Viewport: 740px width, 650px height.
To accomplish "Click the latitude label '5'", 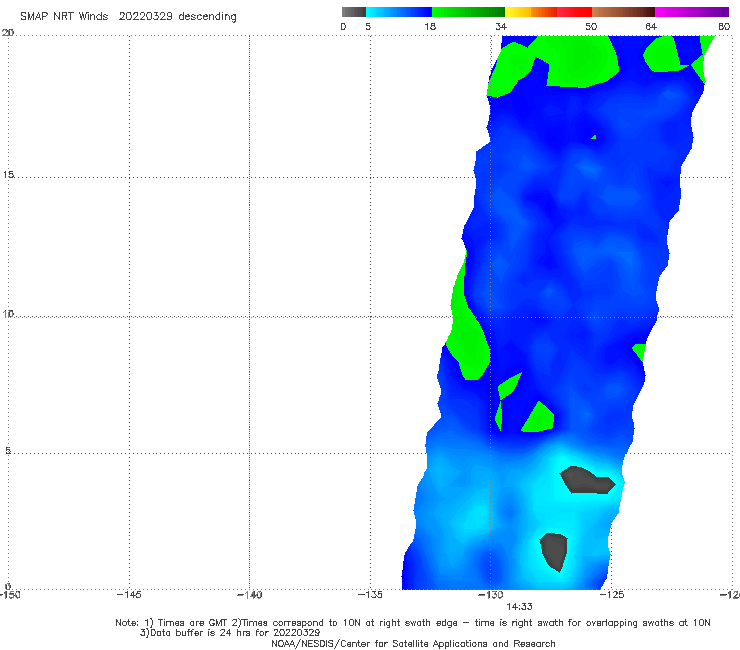I will [x=8, y=450].
